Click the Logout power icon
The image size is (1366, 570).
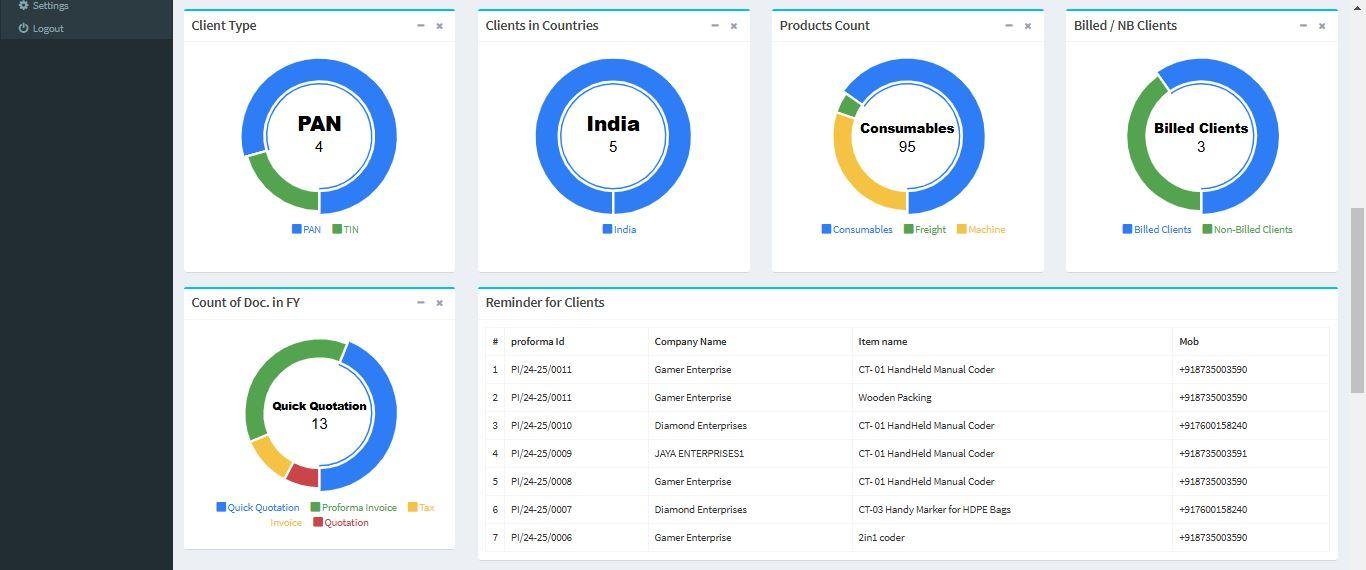(24, 28)
